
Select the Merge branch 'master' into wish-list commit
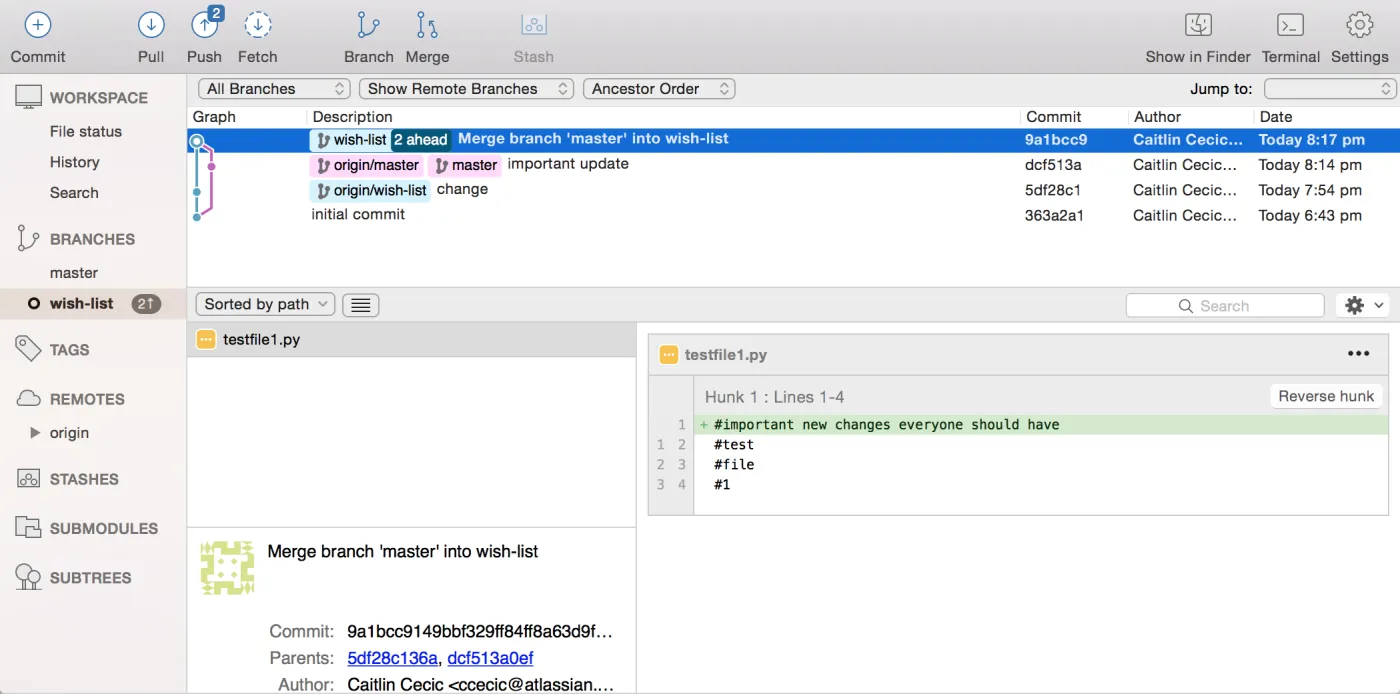point(793,140)
